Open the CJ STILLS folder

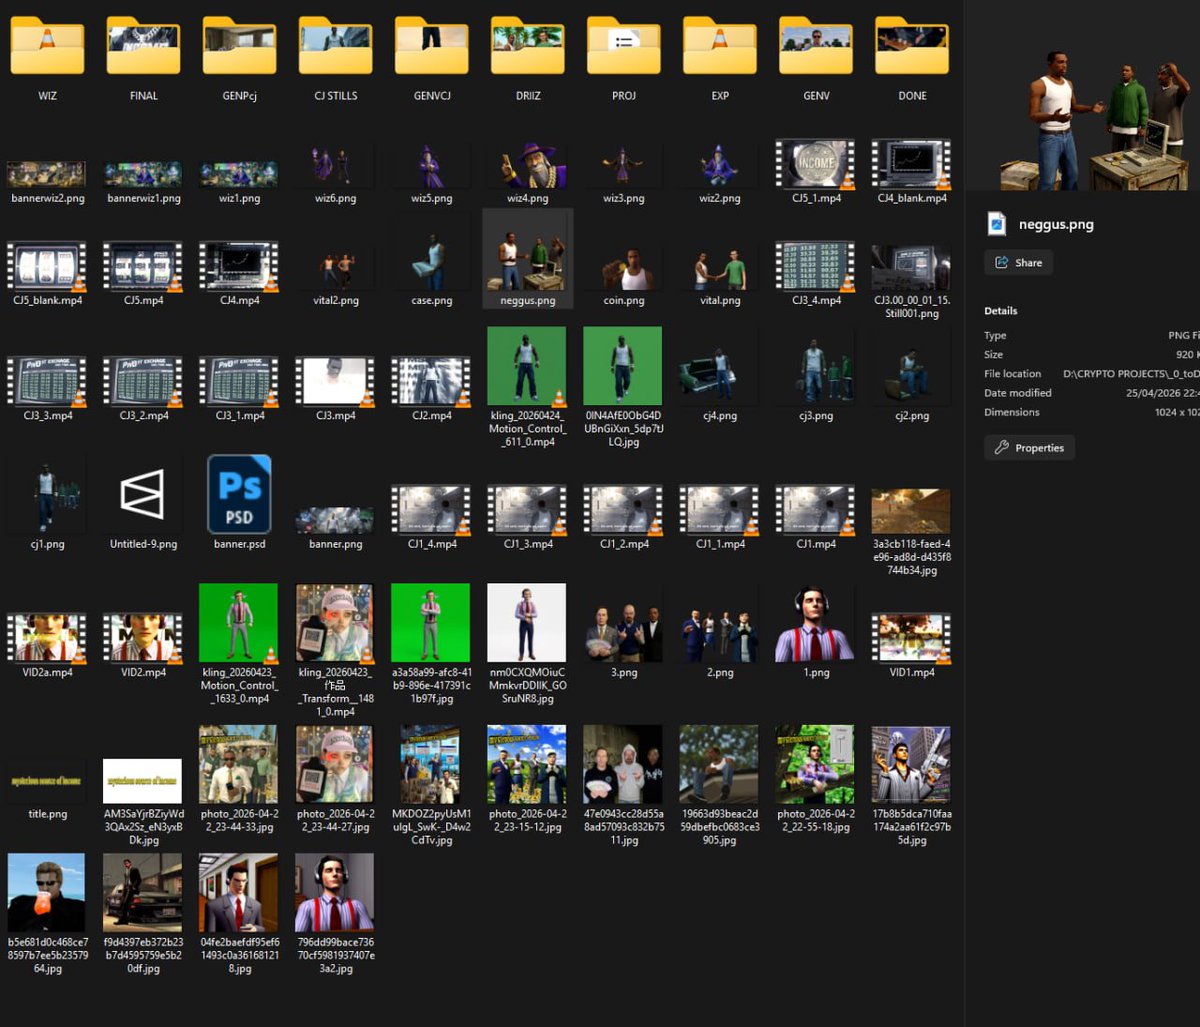(335, 46)
